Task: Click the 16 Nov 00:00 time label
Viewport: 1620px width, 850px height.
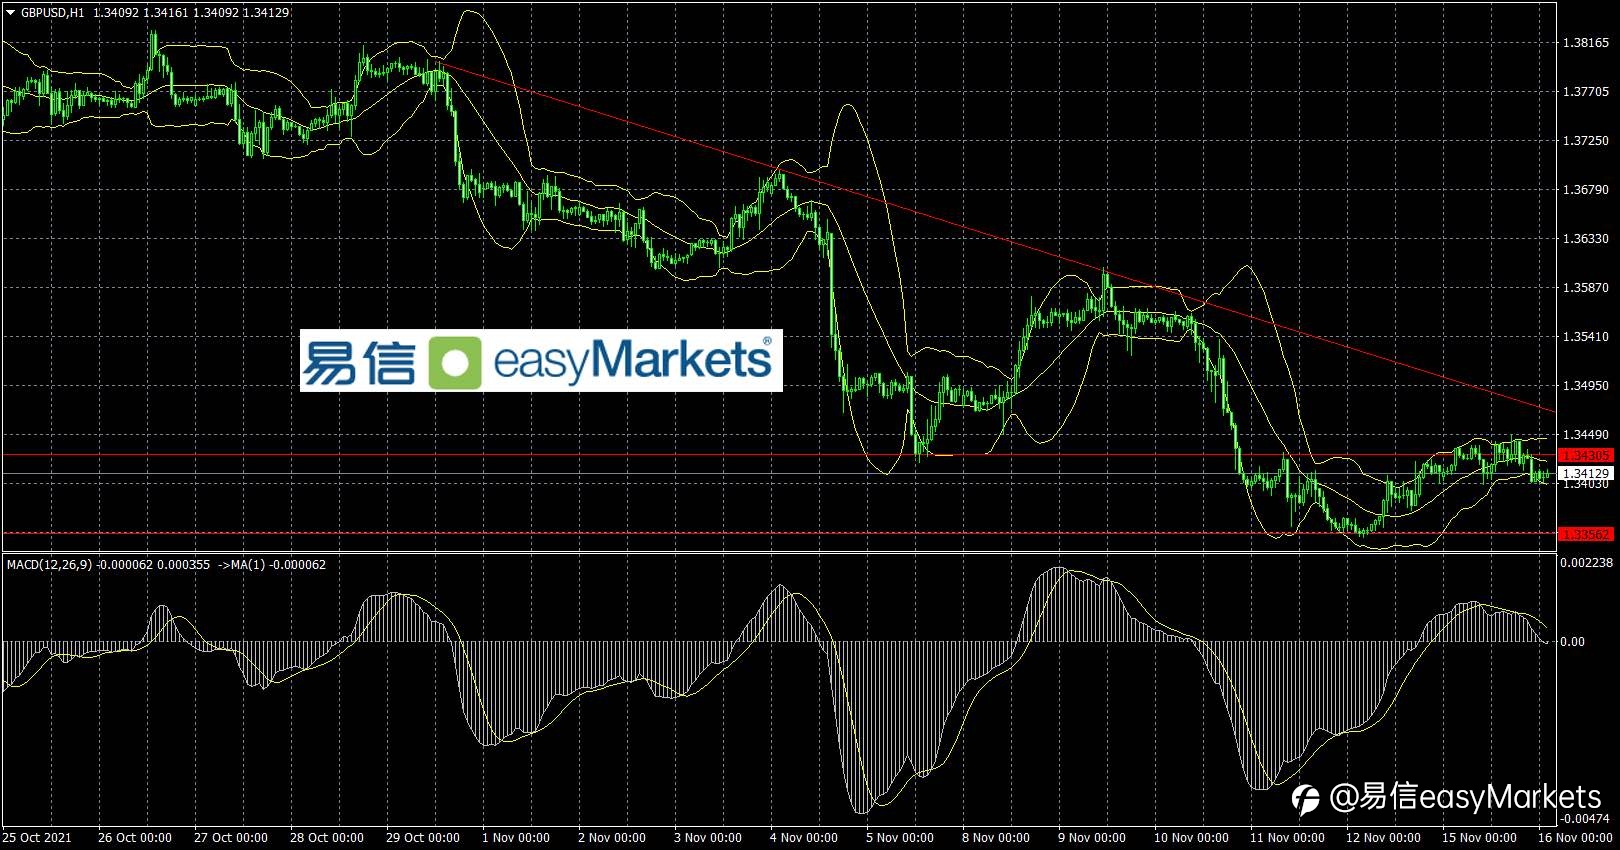Action: [x=1575, y=838]
